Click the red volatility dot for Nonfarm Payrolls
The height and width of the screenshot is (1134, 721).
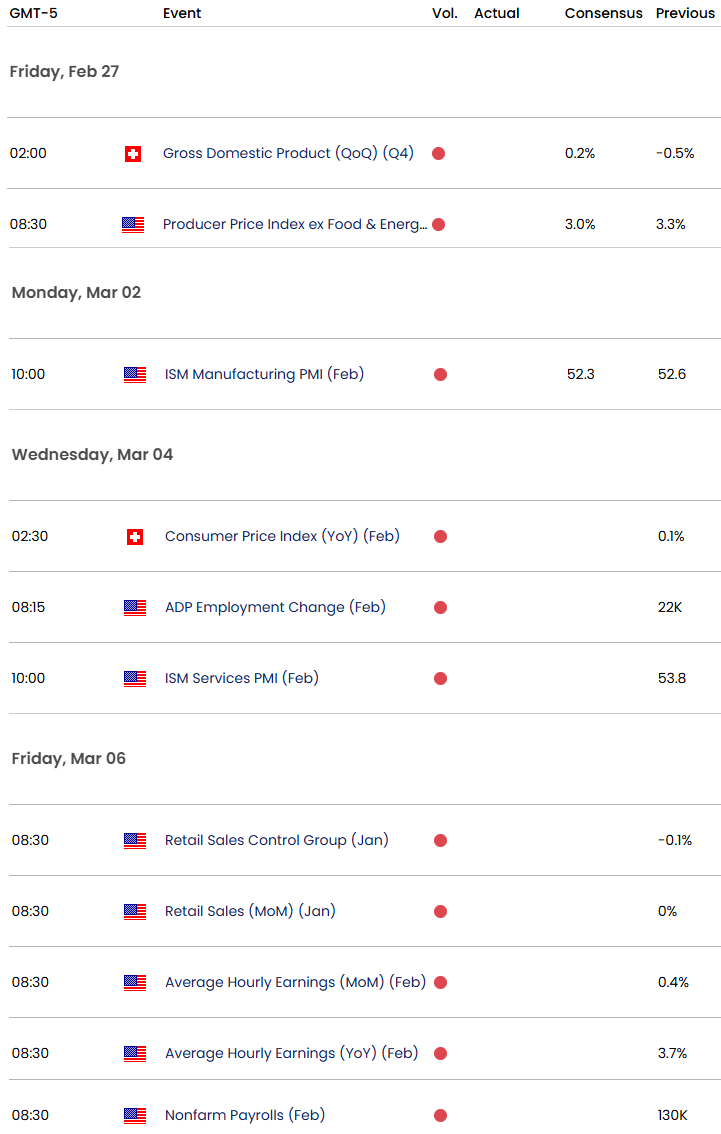(x=440, y=1116)
